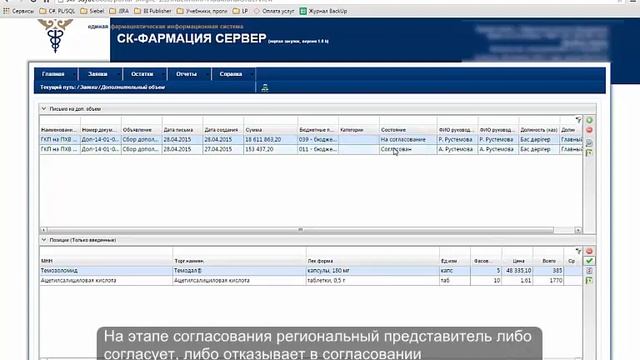Click budget cell 039 - бюдже...
Screen dimensions: 640x360
[x=318, y=140]
